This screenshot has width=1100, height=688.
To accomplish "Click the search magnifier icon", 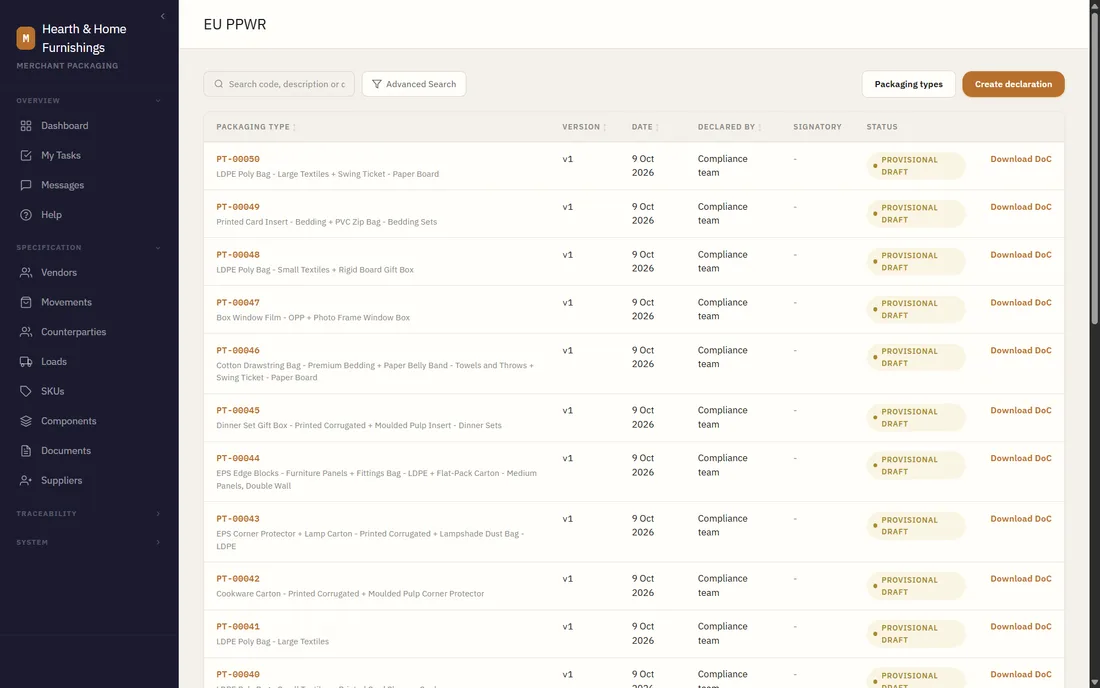I will 219,84.
